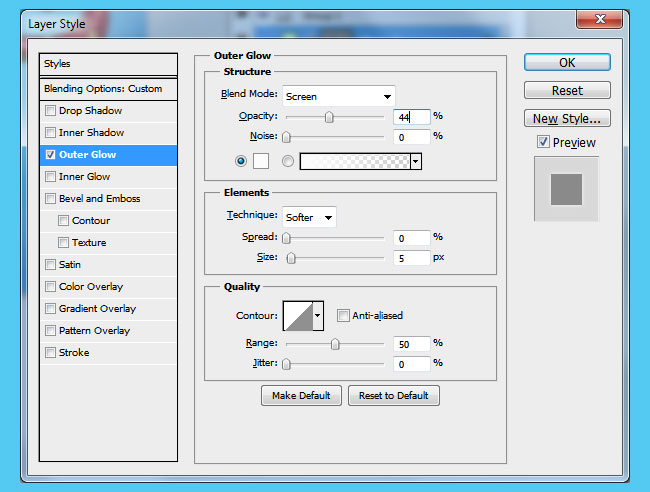Click the Size px value field
The width and height of the screenshot is (650, 492).
point(412,258)
